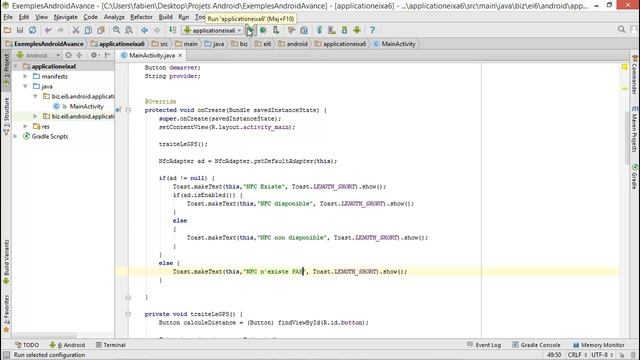Open the Navigate menu
The width and height of the screenshot is (640, 360).
[65, 17]
